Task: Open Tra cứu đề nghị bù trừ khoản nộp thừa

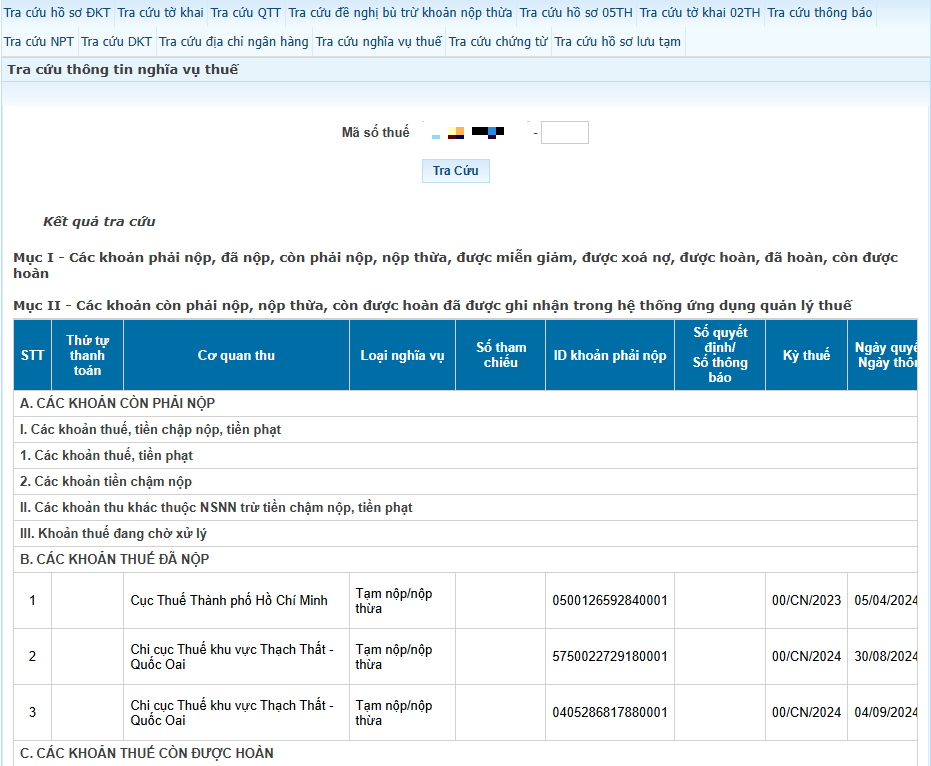Action: pos(400,13)
